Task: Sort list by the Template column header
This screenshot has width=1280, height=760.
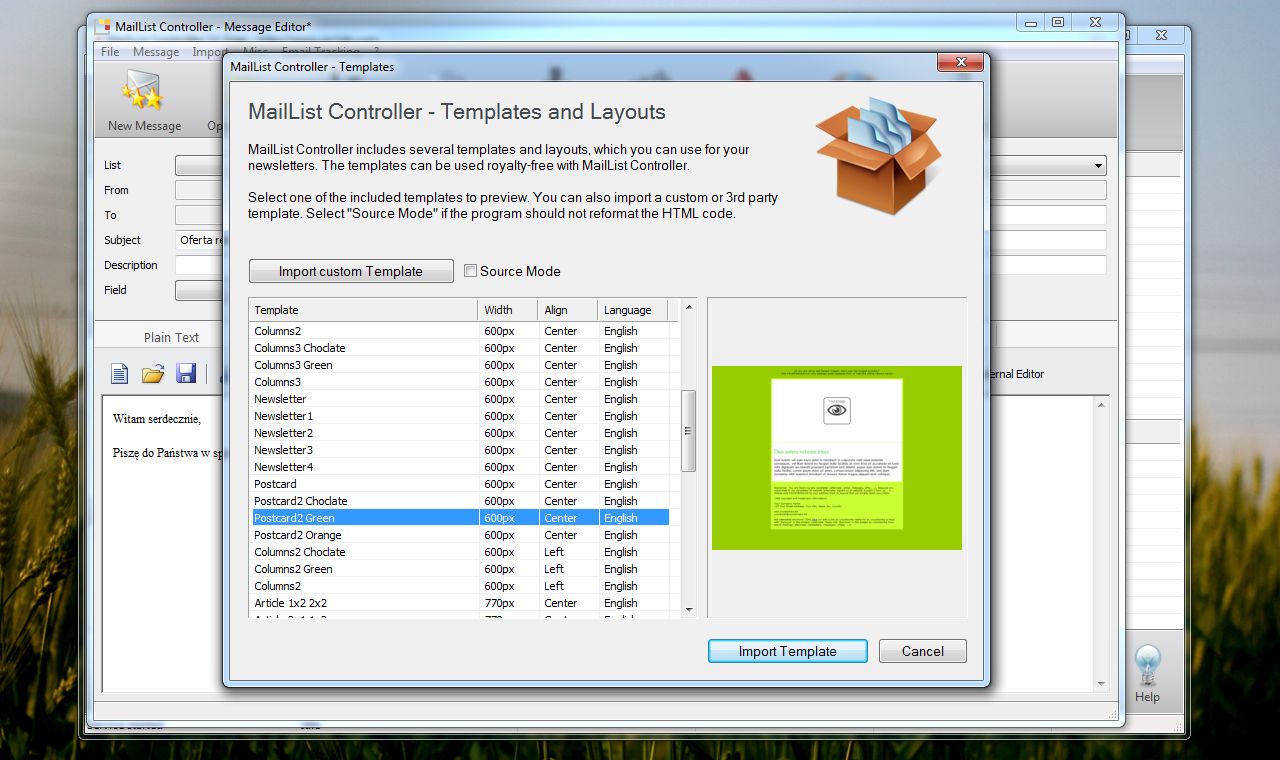Action: (x=364, y=310)
